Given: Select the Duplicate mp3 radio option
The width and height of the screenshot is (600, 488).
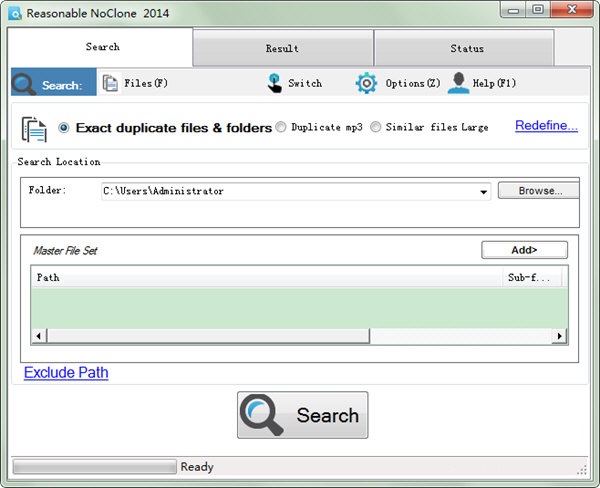Looking at the screenshot, I should tap(281, 127).
